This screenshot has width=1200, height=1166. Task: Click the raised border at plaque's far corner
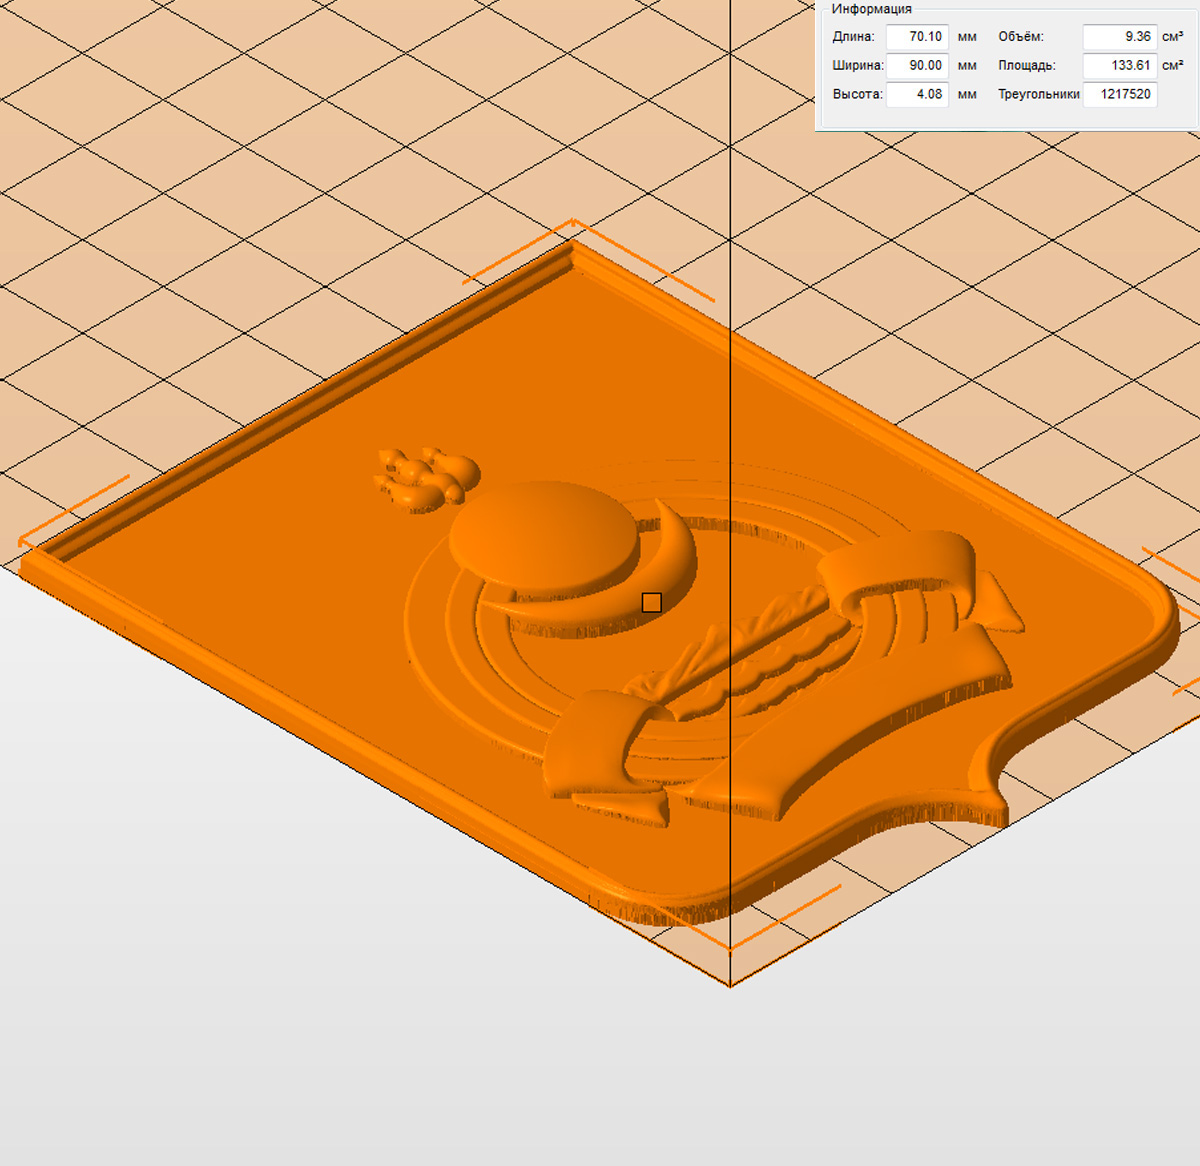(573, 250)
